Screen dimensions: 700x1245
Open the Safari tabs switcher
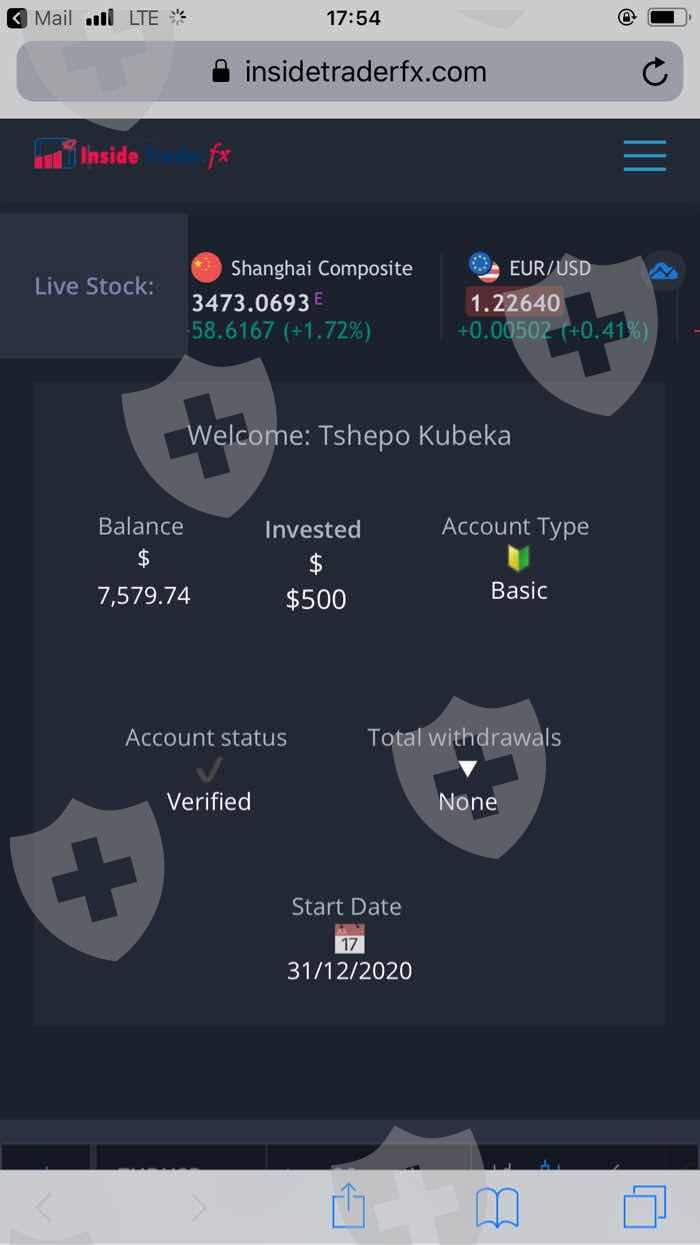tap(644, 1207)
